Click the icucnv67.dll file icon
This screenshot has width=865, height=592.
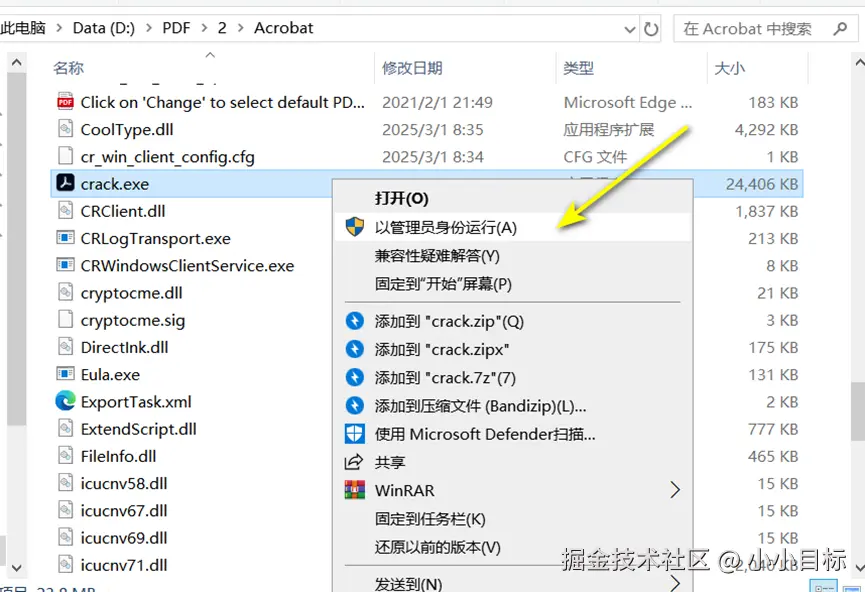point(65,510)
